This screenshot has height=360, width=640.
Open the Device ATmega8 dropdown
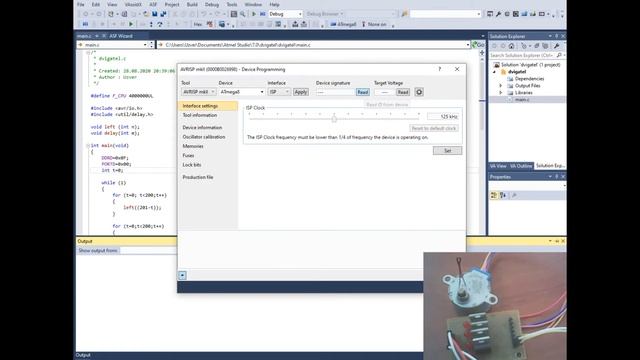click(242, 92)
